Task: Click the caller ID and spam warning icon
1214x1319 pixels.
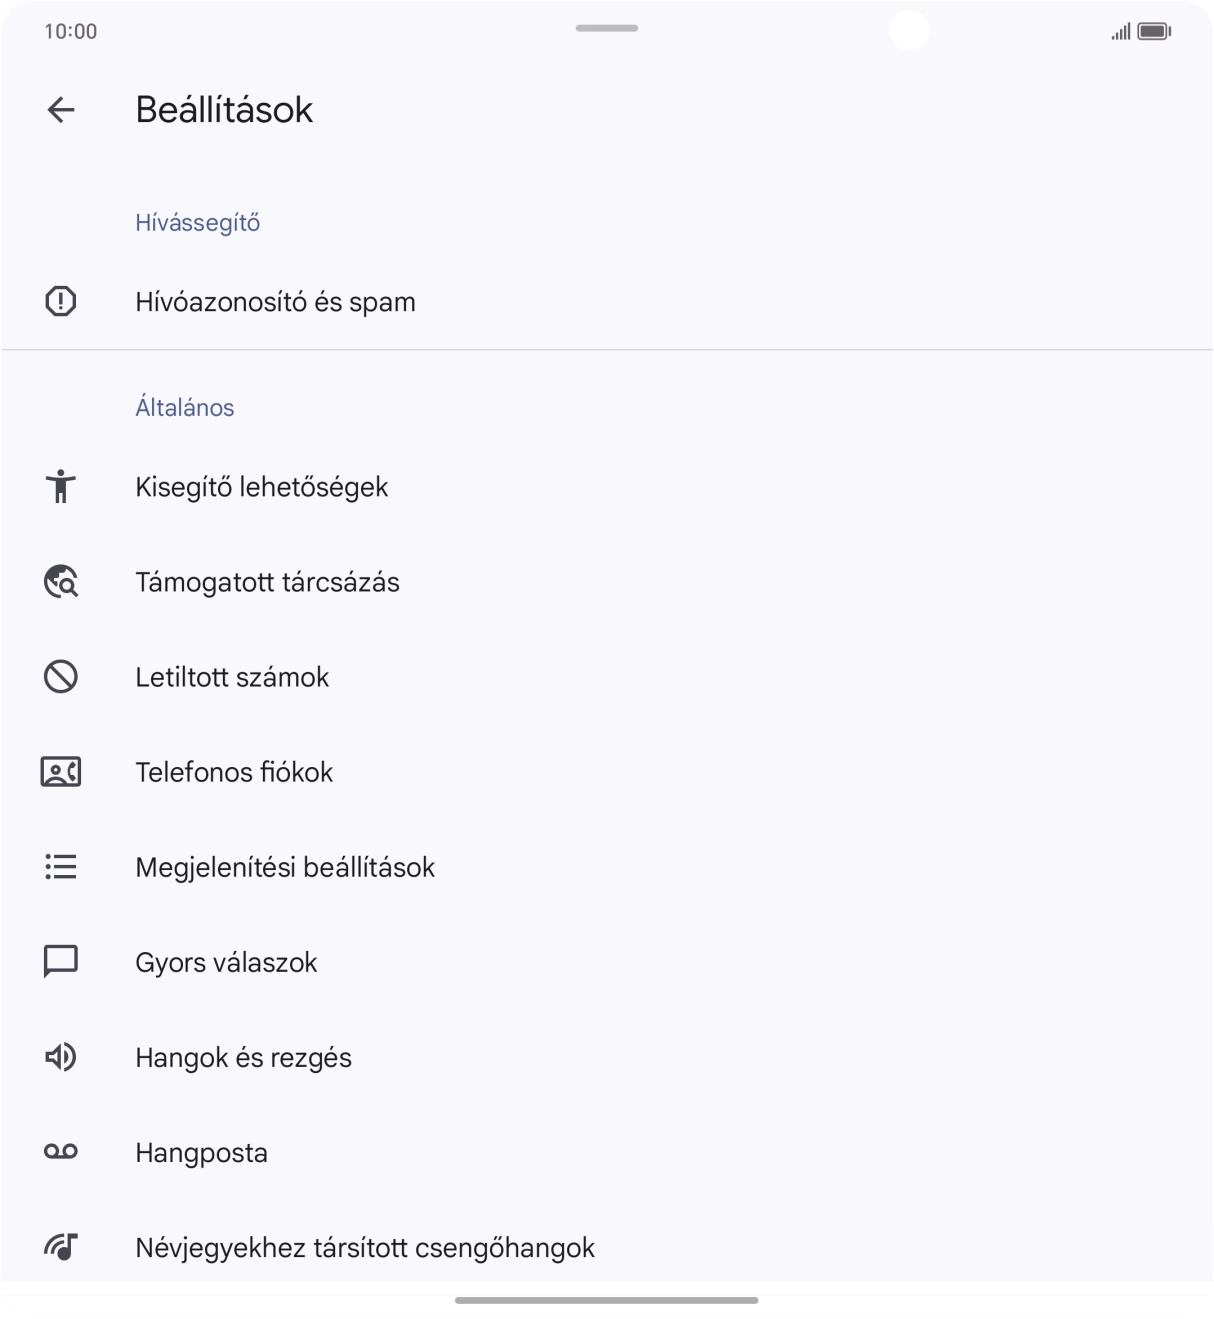Action: point(61,301)
